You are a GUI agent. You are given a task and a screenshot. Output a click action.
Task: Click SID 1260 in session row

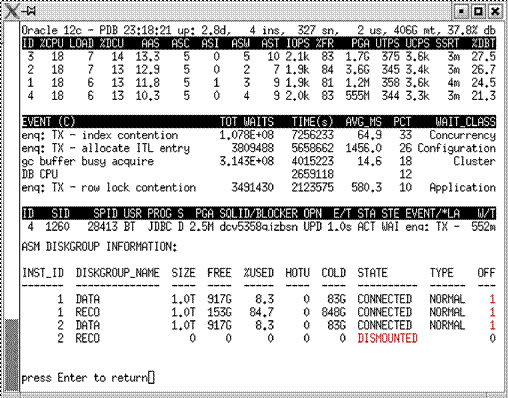(58, 227)
